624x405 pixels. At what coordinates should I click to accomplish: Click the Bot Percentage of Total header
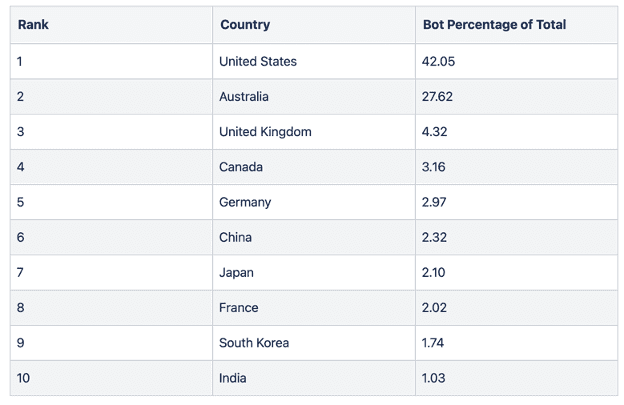[517, 25]
